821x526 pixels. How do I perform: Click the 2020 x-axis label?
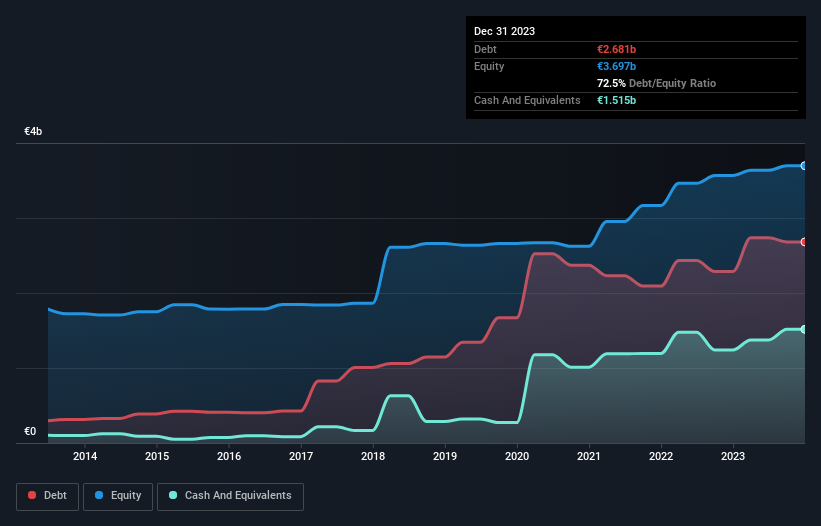point(517,456)
